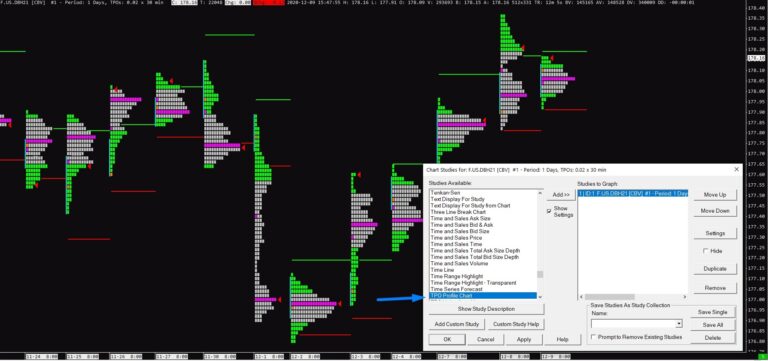Click Show Study Description button
768x361 pixels.
pyautogui.click(x=486, y=309)
